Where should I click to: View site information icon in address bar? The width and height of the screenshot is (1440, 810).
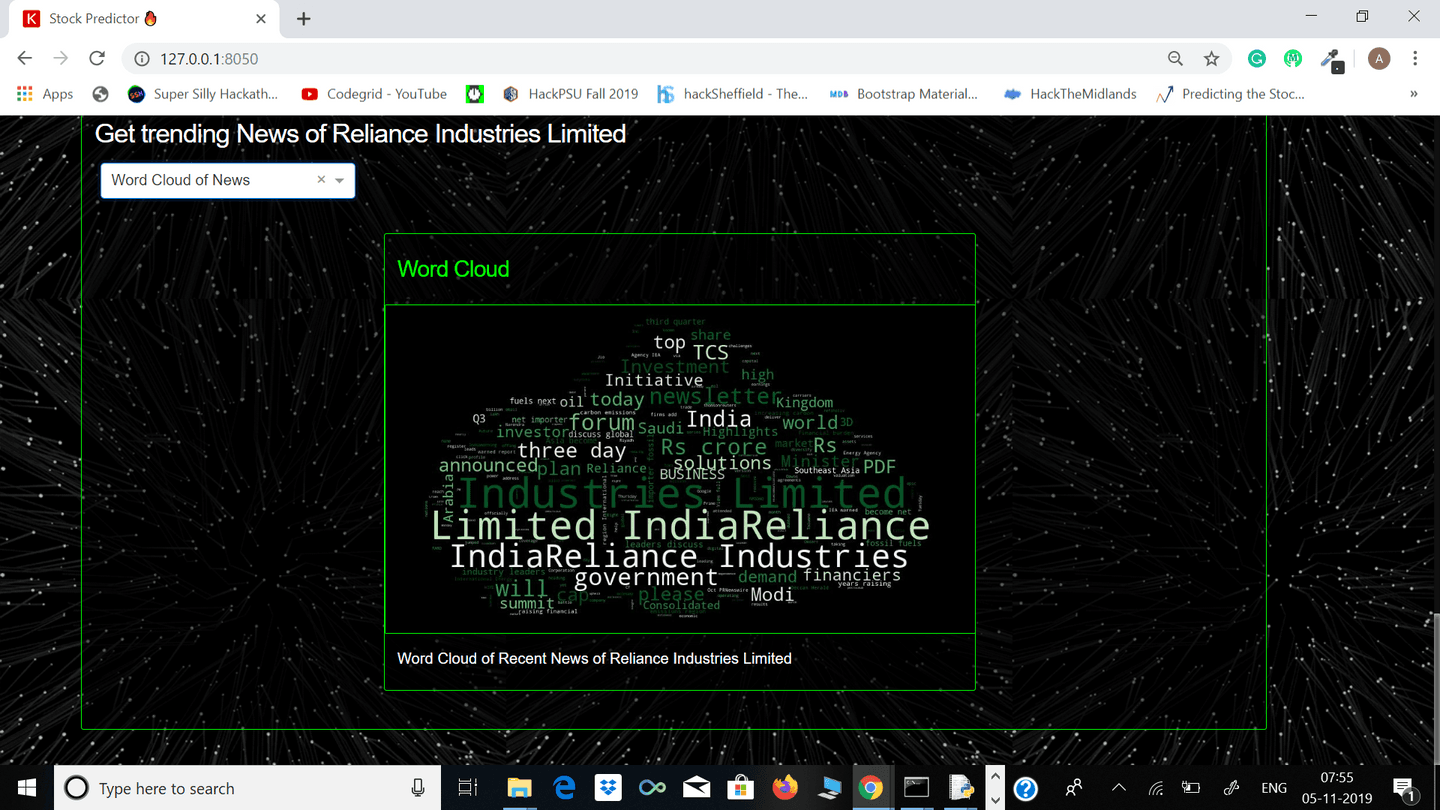pos(142,59)
